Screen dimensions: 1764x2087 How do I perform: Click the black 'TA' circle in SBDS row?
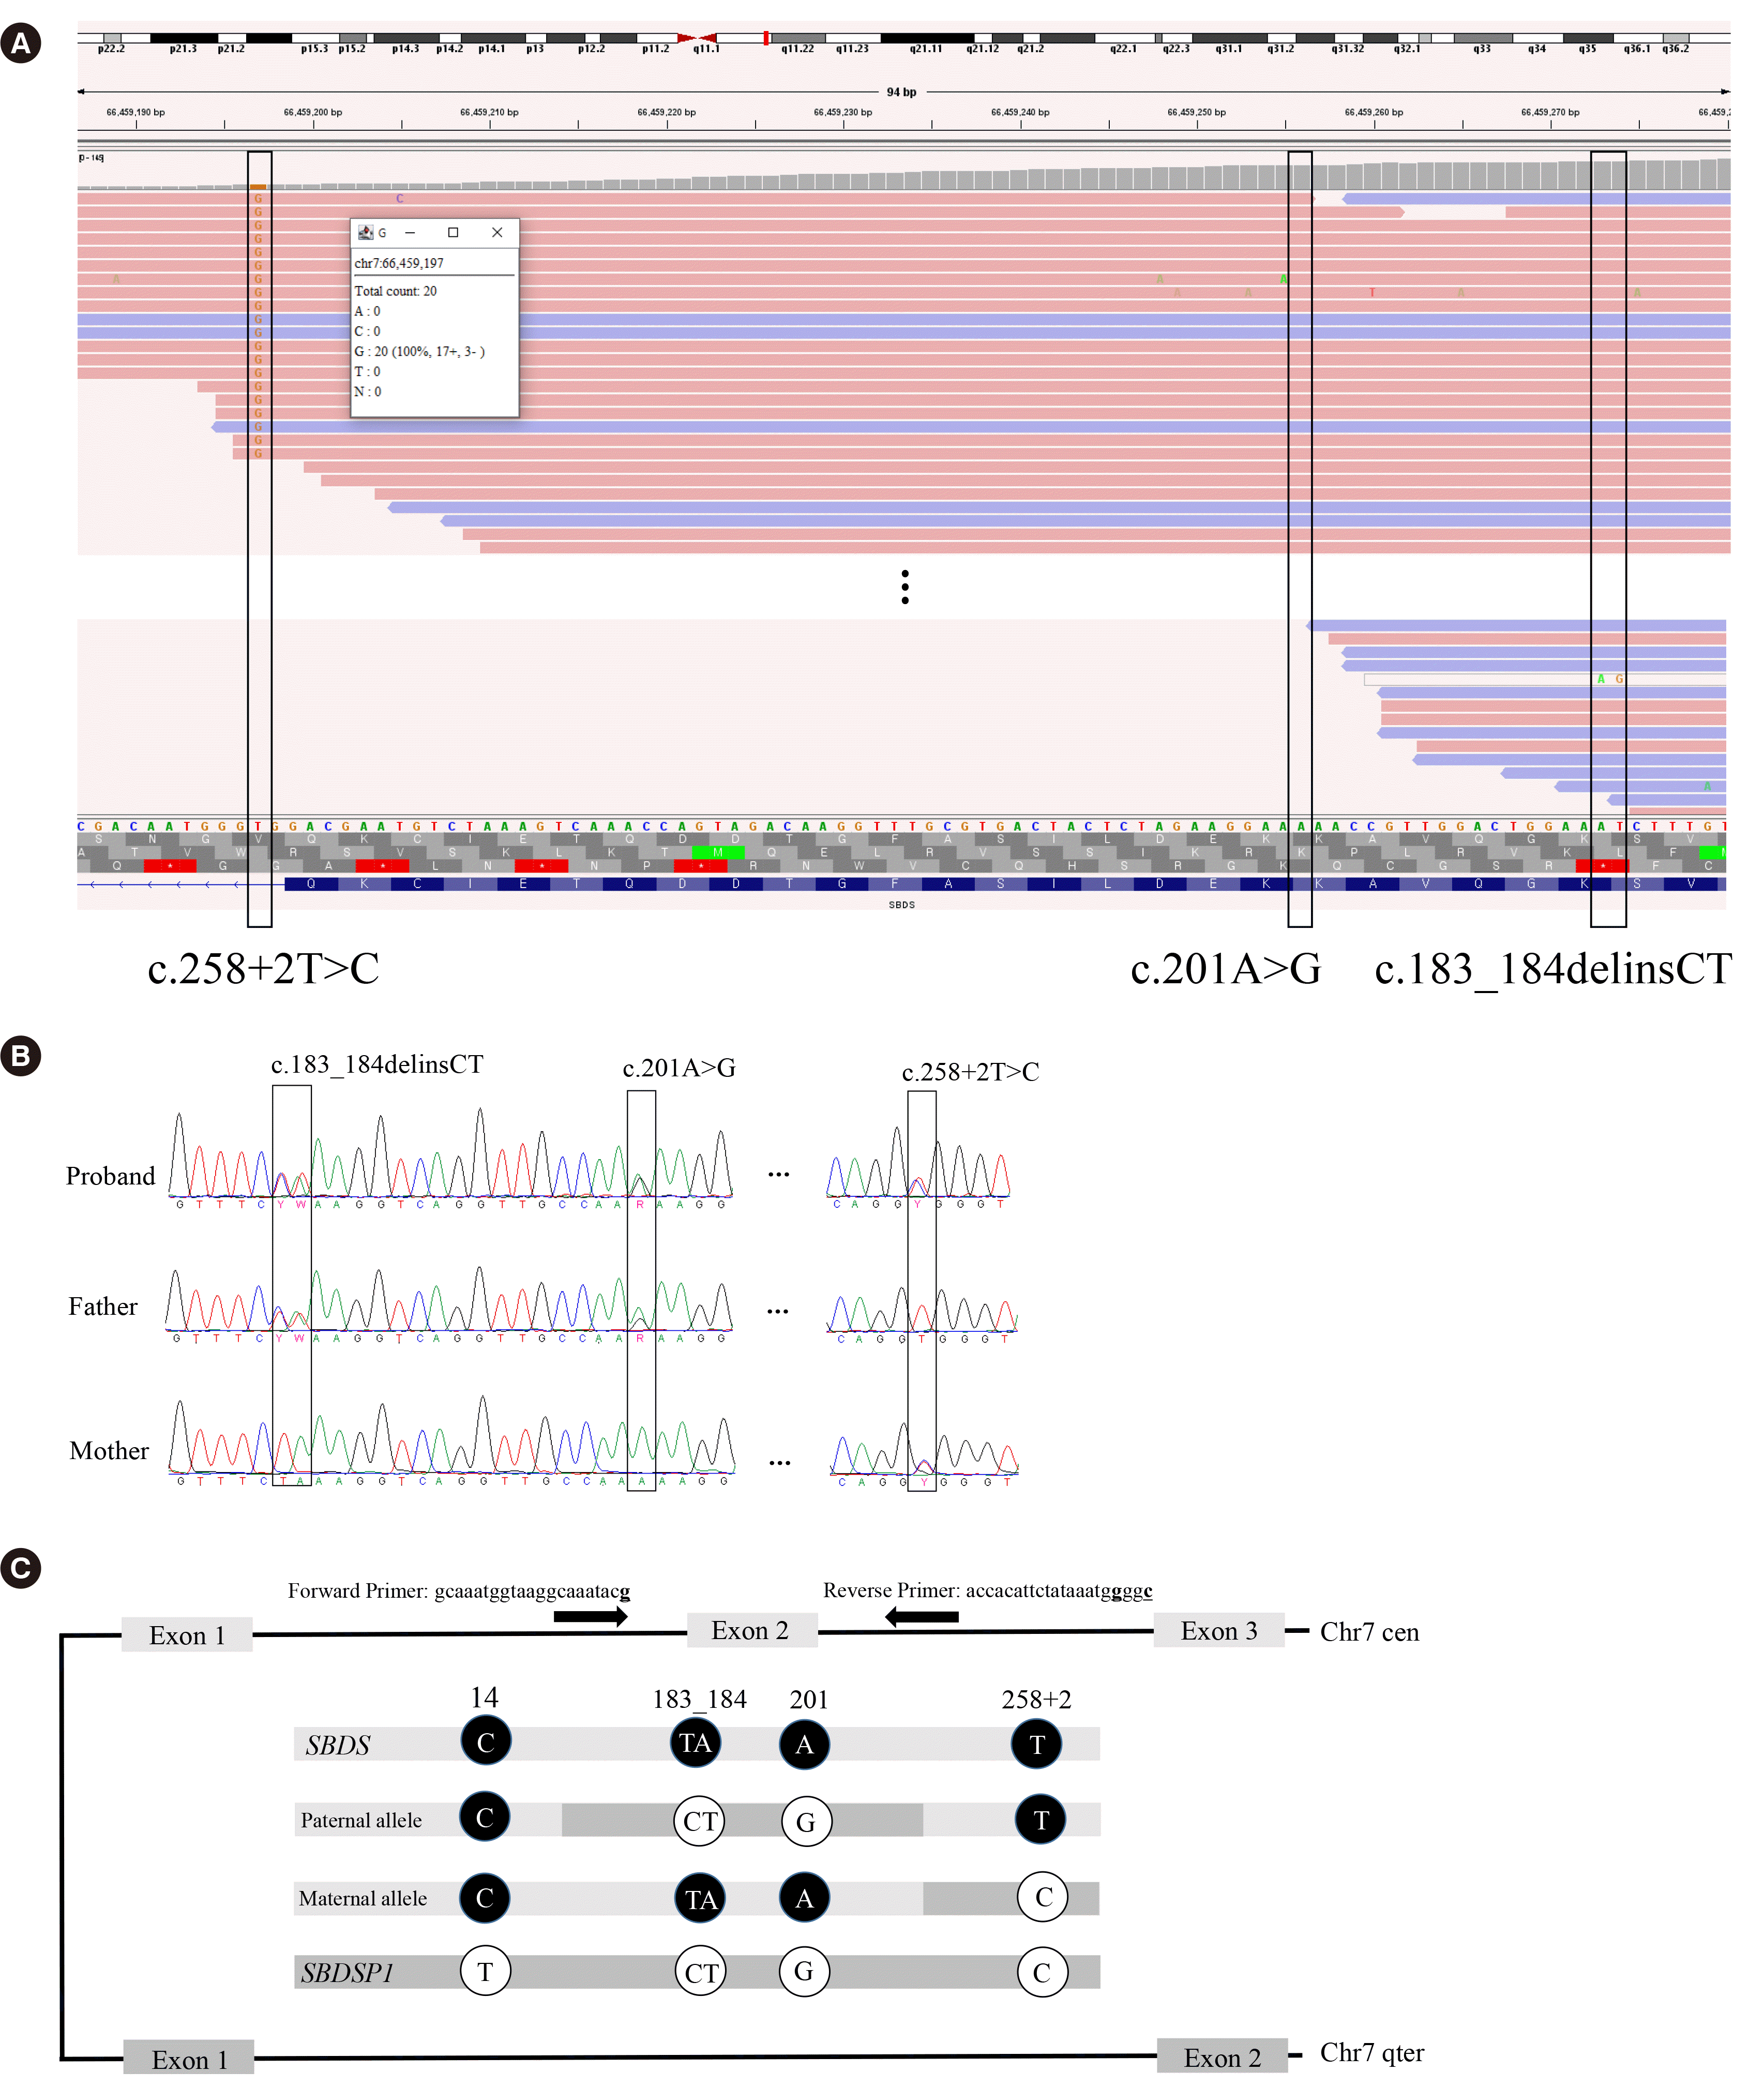[x=695, y=1743]
